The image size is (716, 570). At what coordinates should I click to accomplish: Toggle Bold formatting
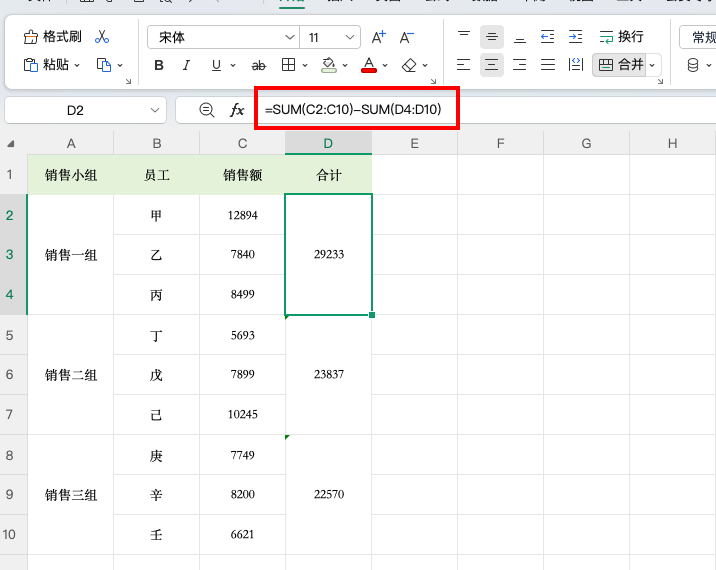[159, 65]
